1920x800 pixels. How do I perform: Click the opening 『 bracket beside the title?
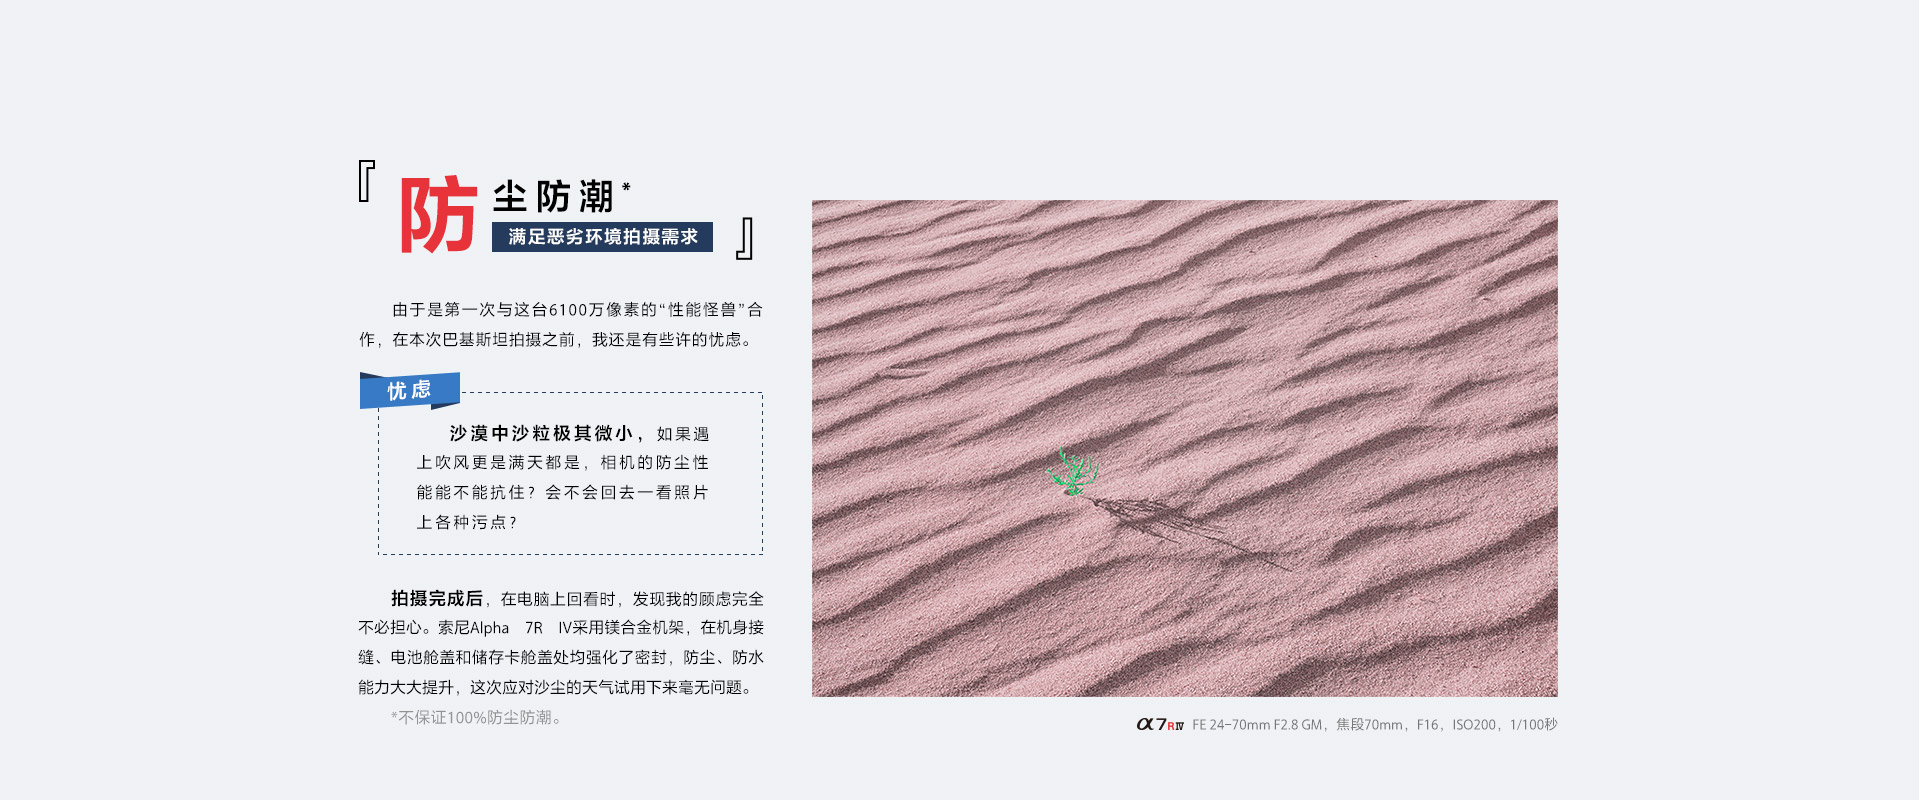(x=366, y=182)
